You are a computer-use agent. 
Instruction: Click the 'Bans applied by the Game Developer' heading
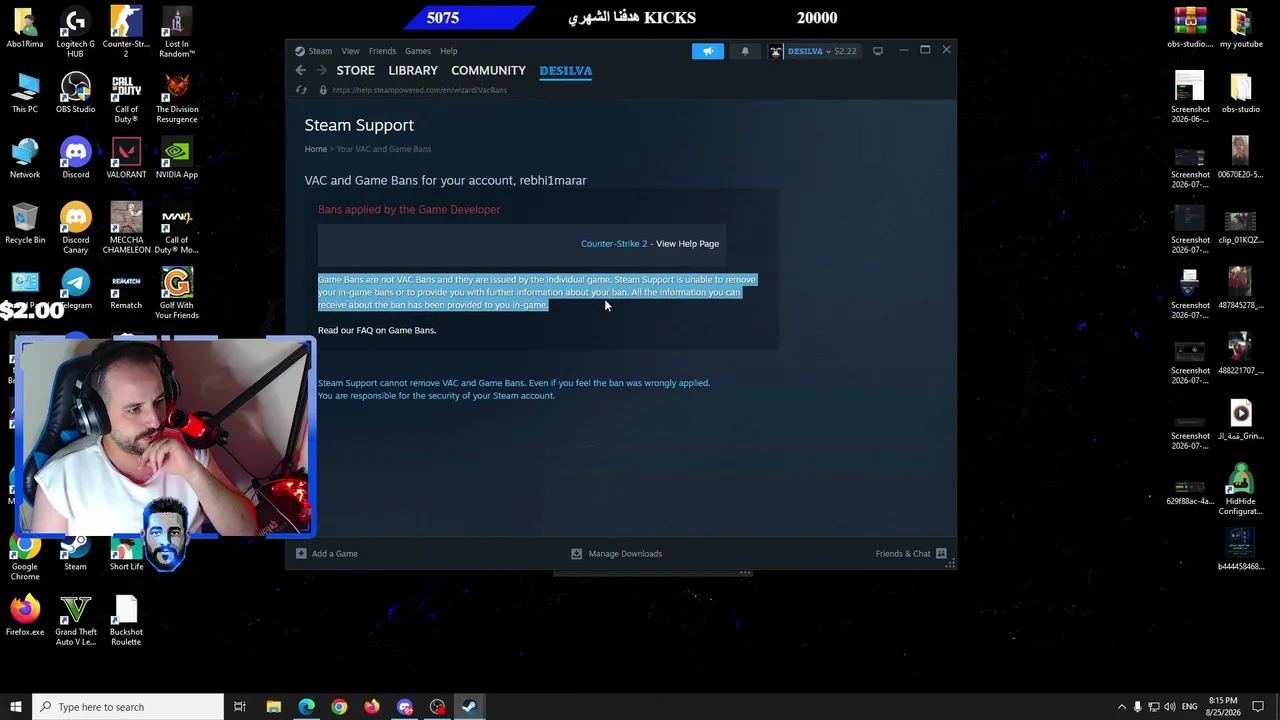pos(409,210)
